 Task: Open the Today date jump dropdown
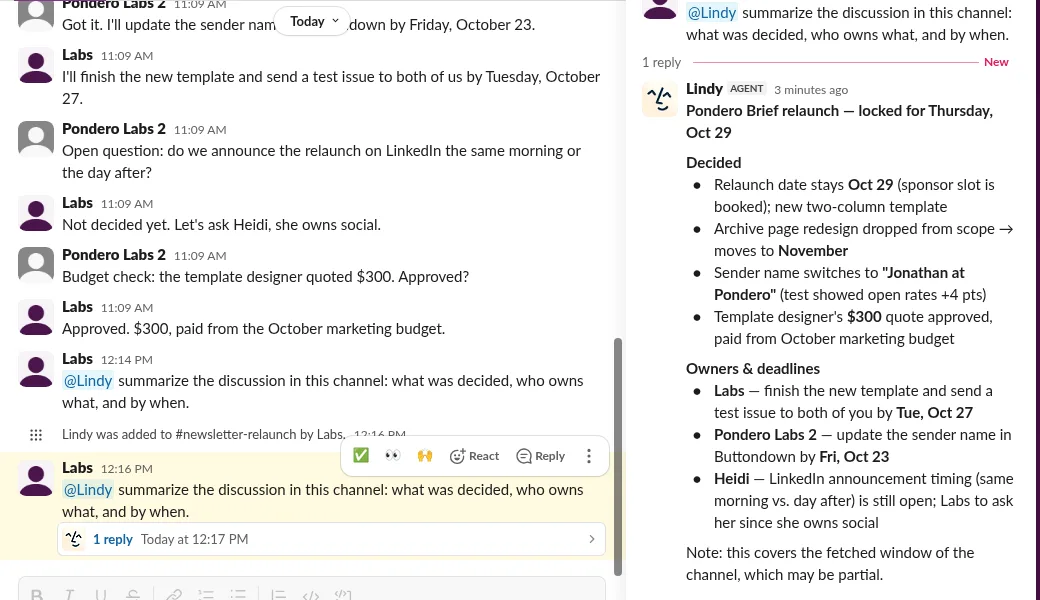[312, 21]
